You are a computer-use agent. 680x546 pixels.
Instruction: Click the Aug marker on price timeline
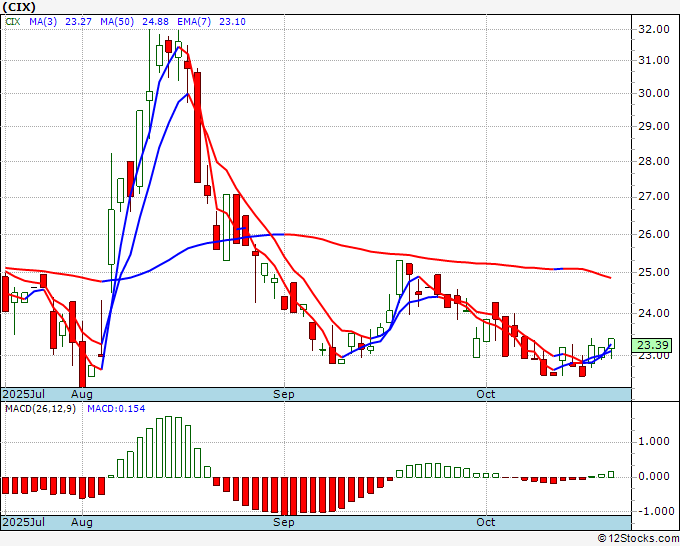83,394
